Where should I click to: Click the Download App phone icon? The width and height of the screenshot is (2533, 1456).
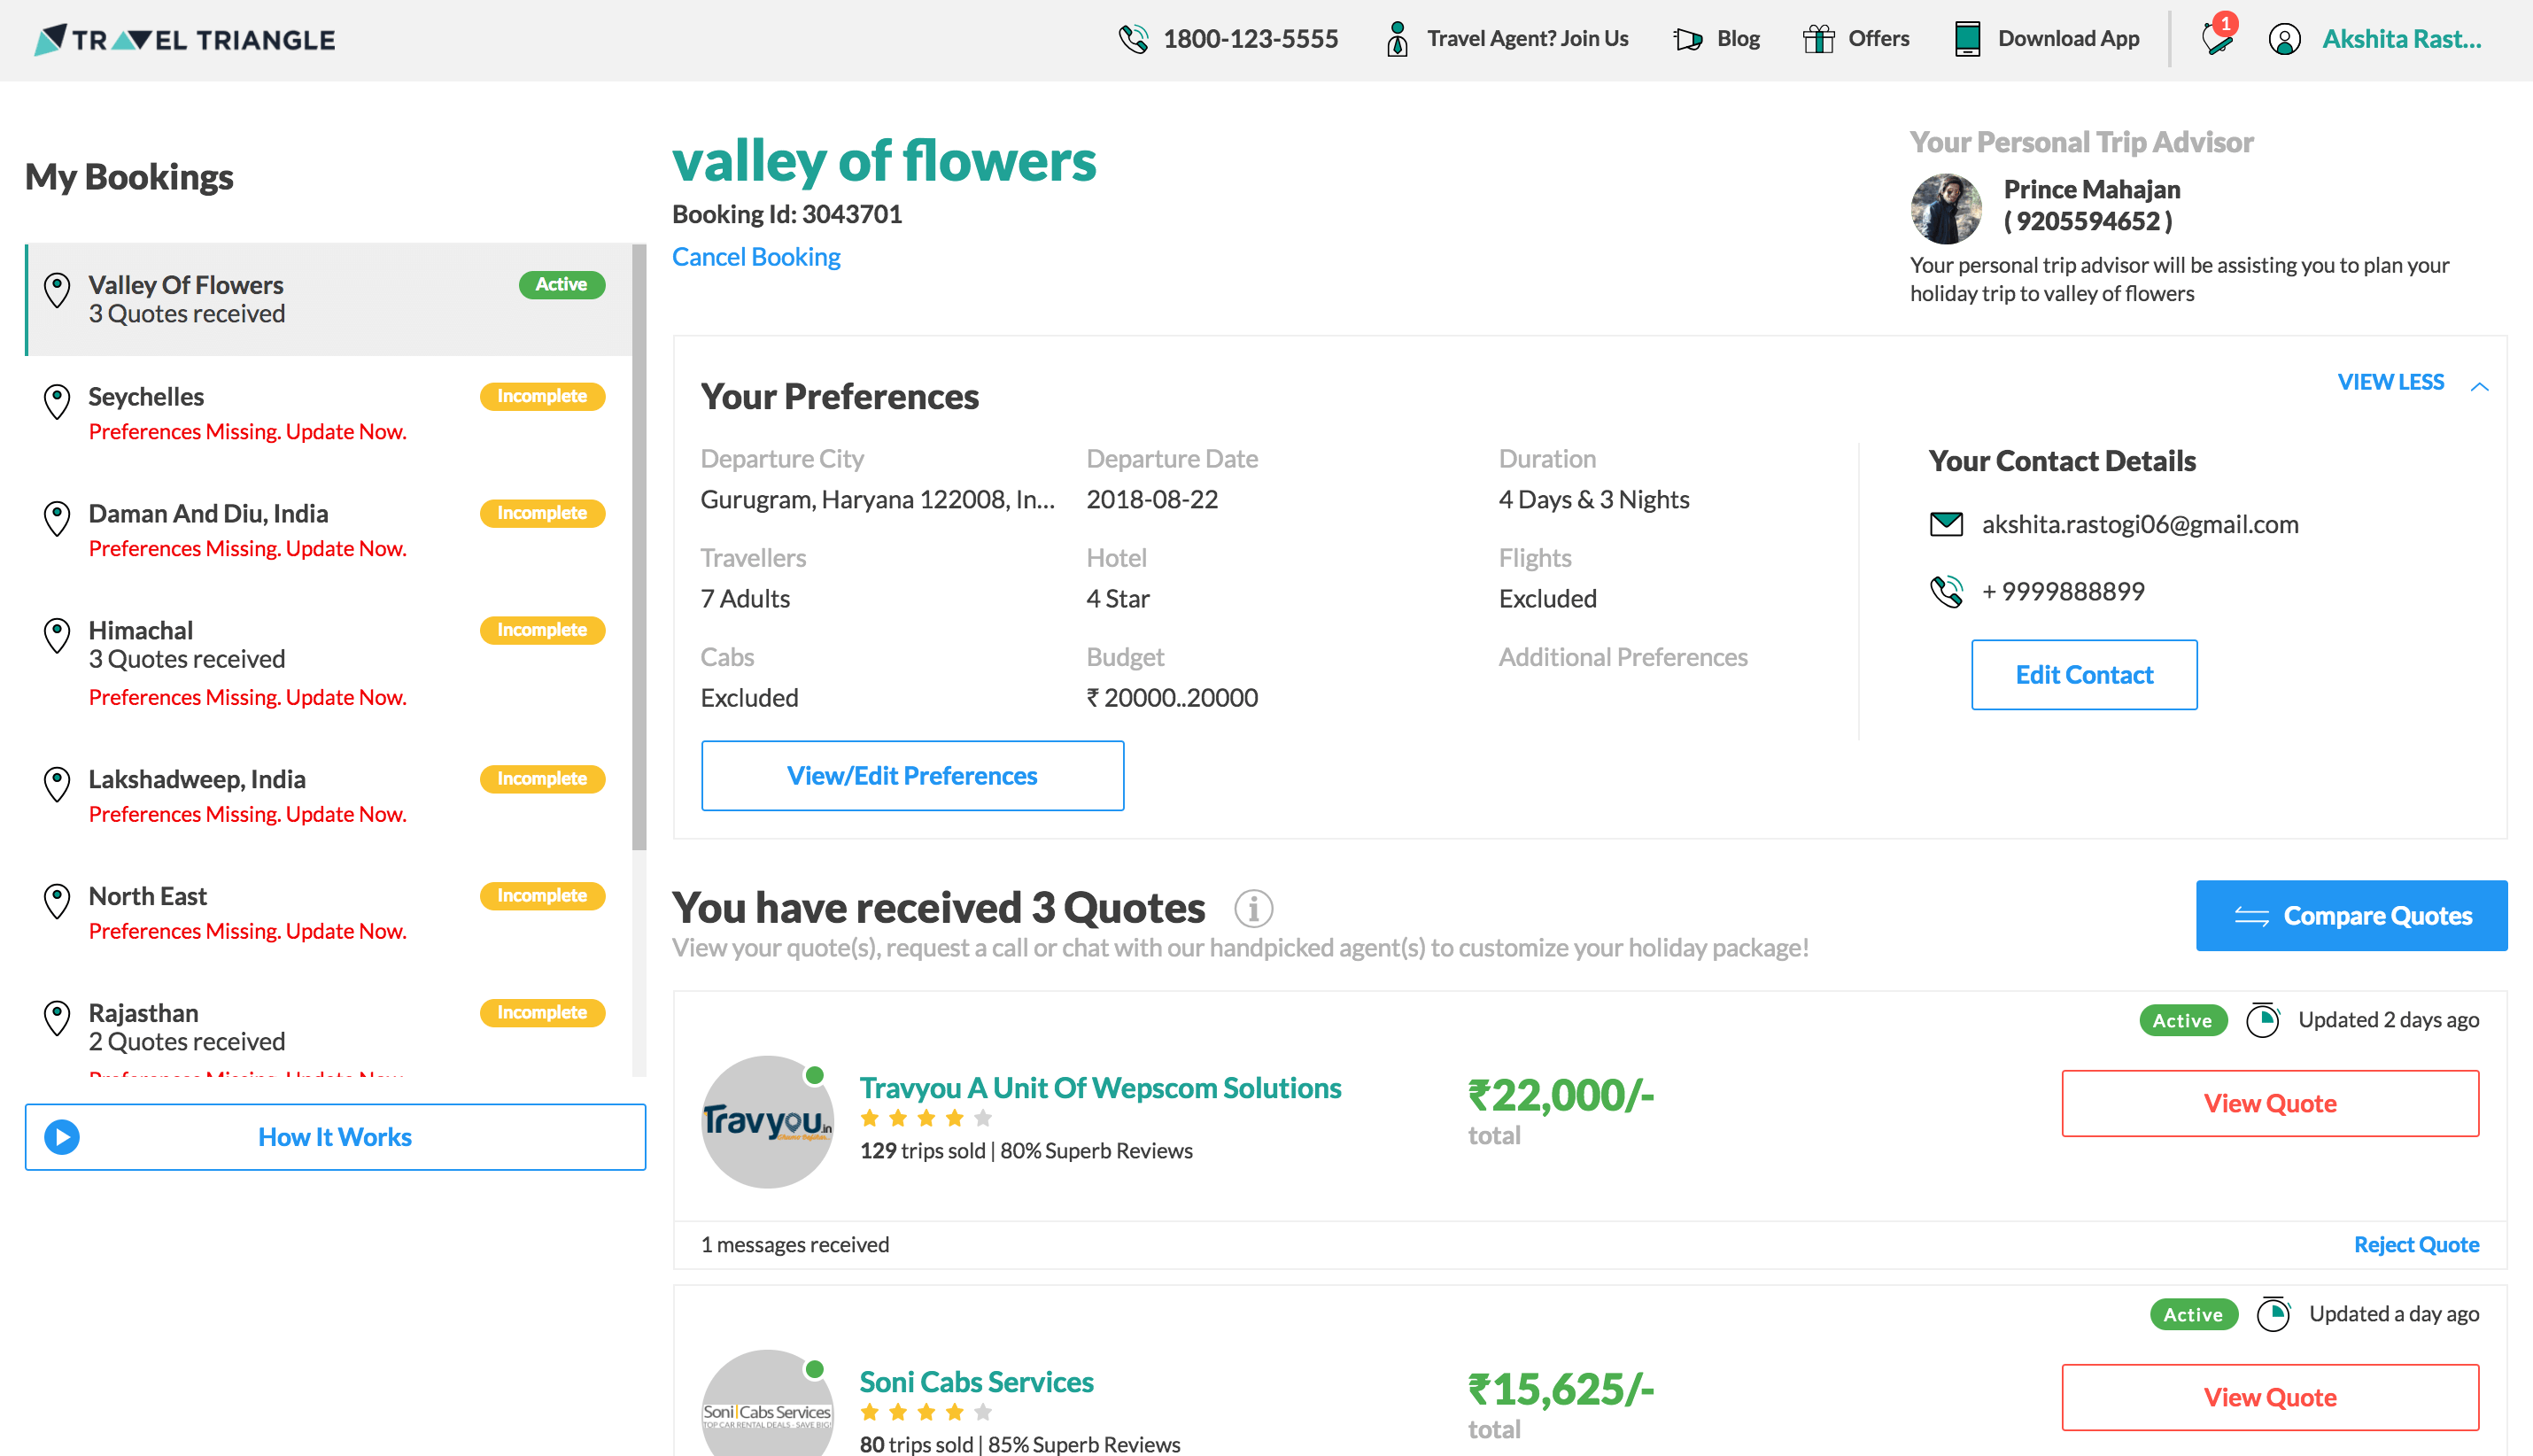point(1966,39)
